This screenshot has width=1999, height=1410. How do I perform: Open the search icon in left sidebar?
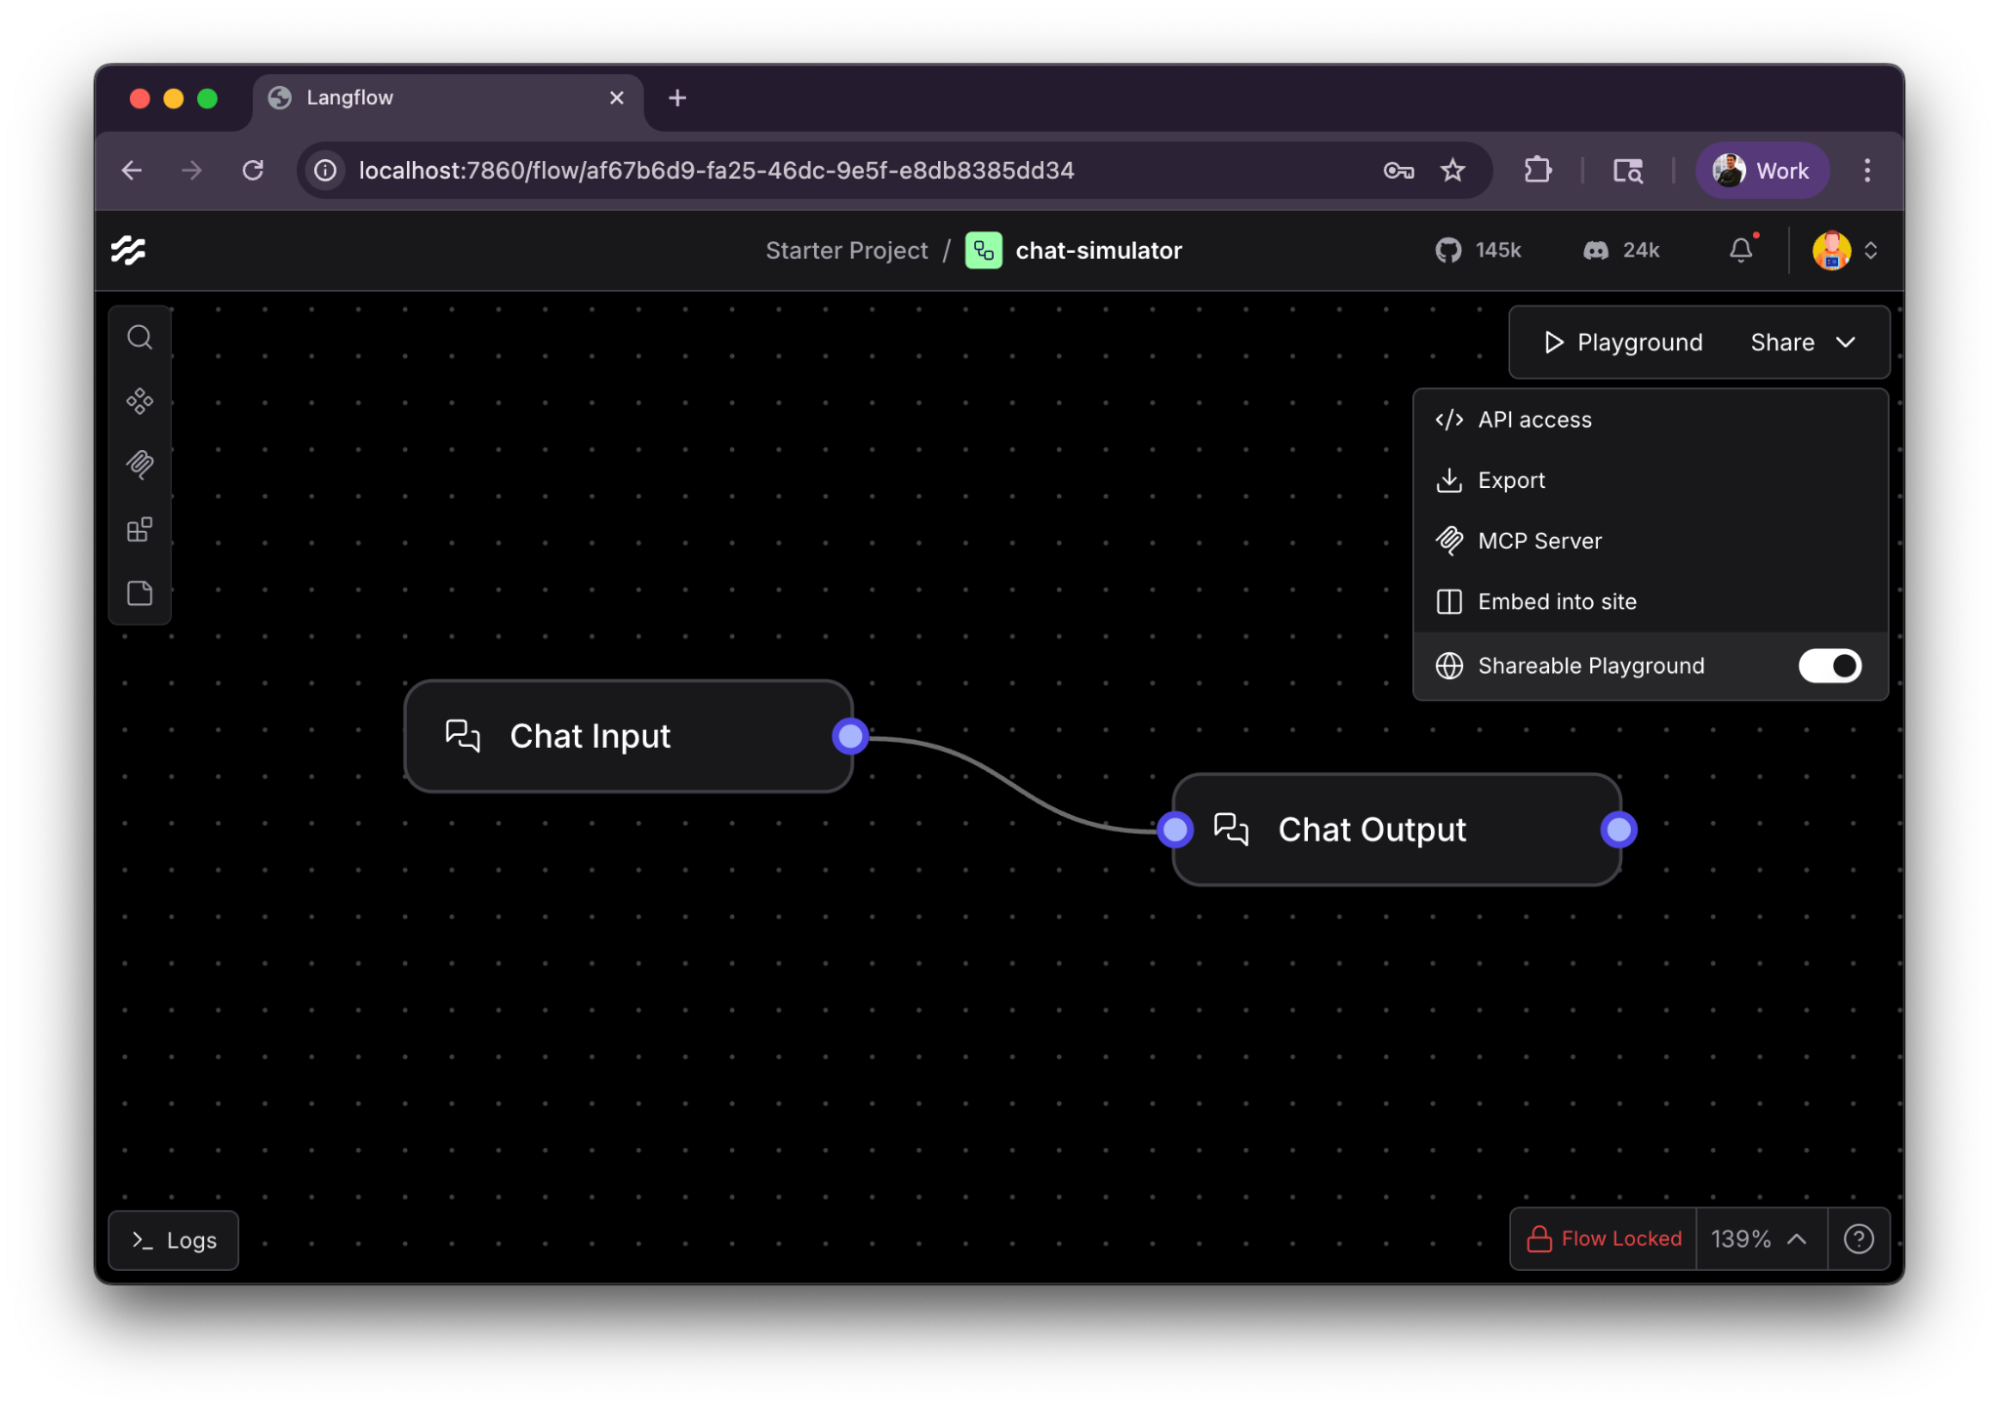point(140,338)
